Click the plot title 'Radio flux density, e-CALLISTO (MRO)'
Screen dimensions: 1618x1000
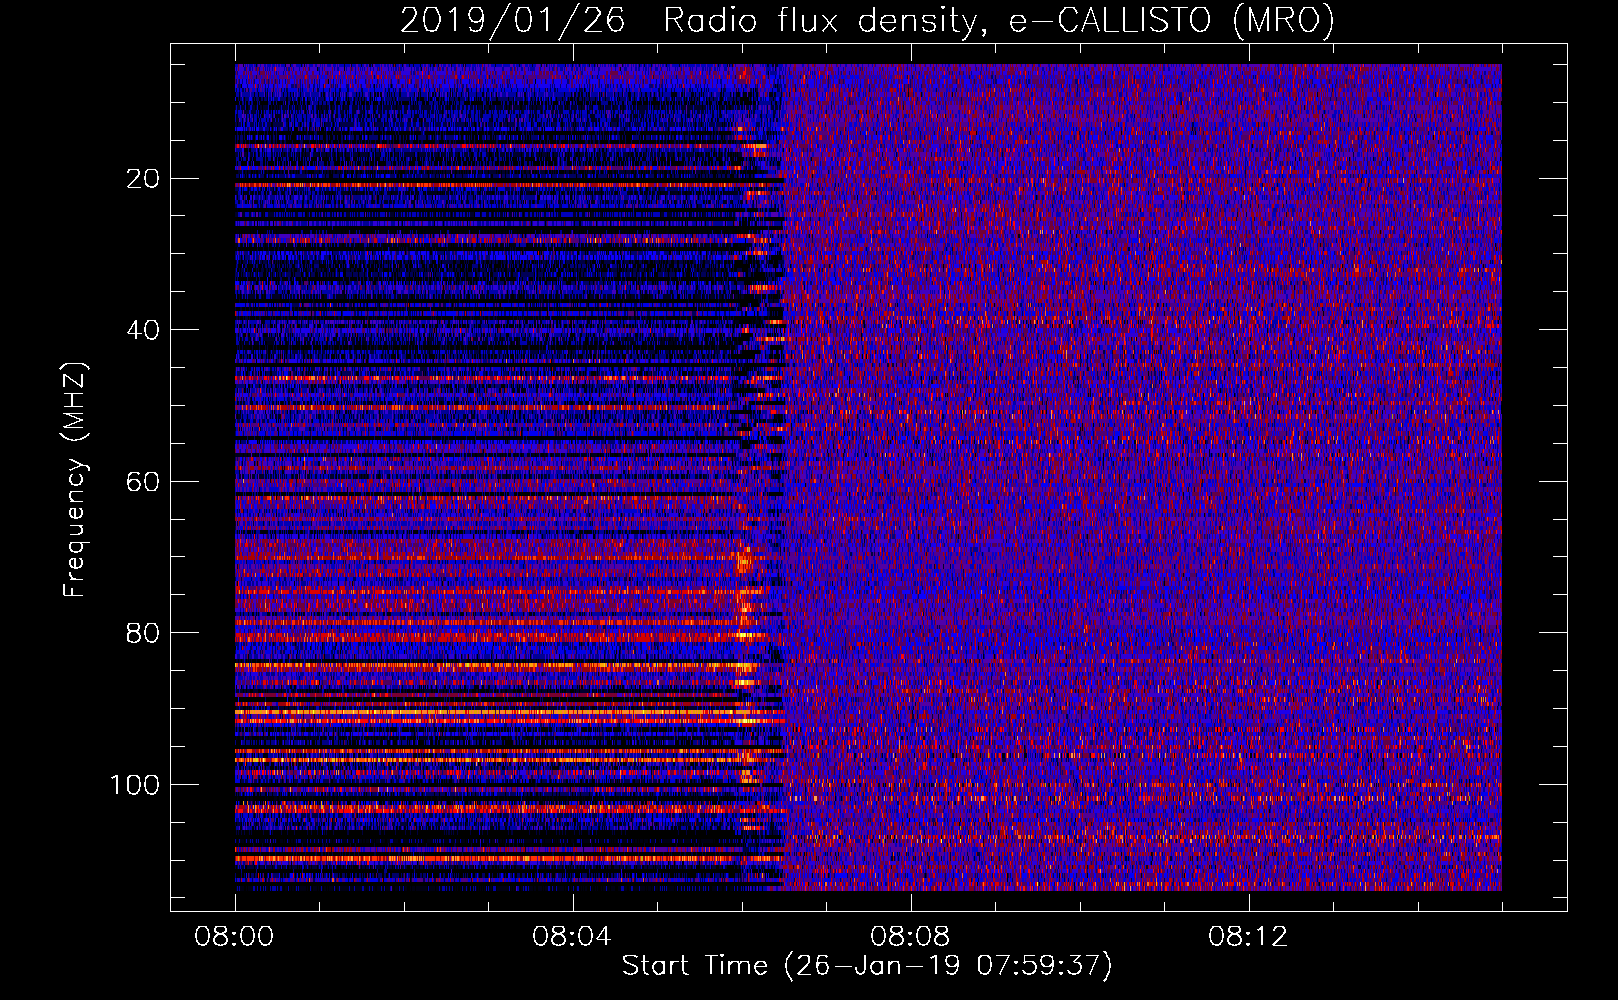click(x=999, y=21)
